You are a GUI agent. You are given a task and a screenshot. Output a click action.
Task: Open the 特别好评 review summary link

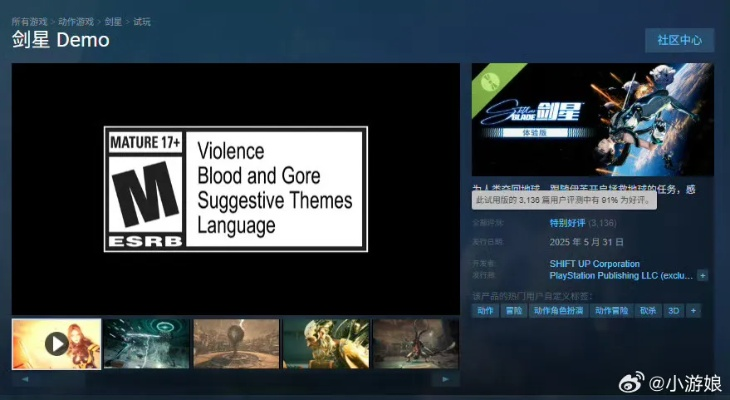567,223
